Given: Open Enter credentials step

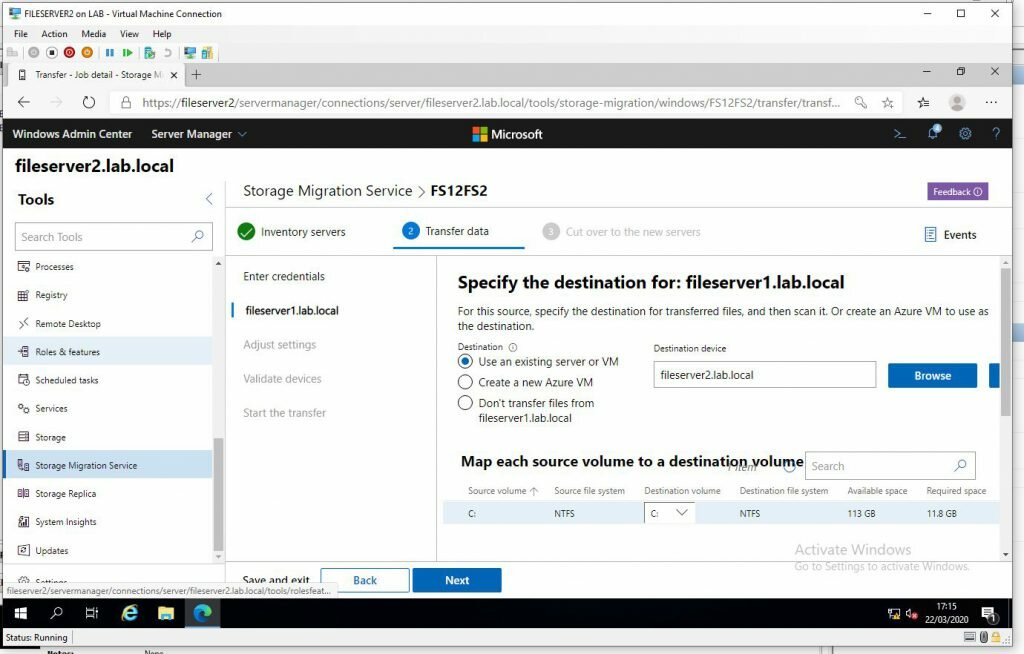Looking at the screenshot, I should pos(283,276).
